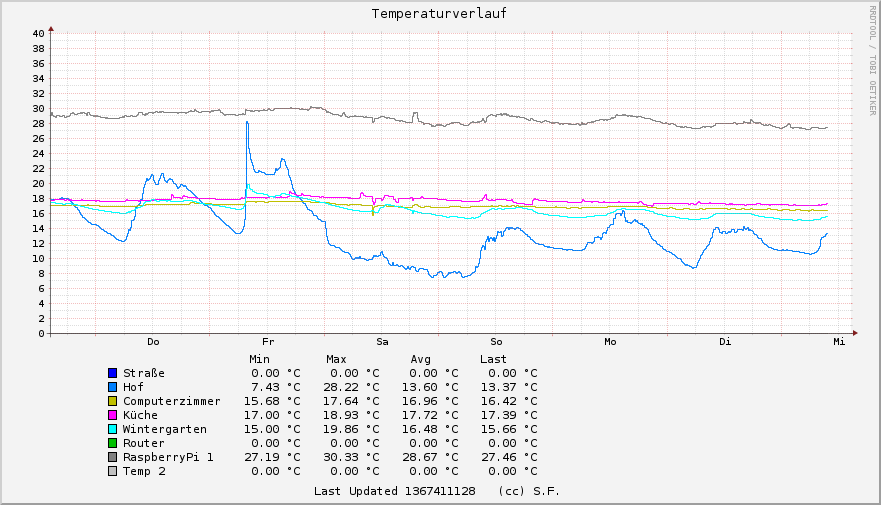The height and width of the screenshot is (505, 881).
Task: Select the dark gray RaspberryPi 1 swatch
Action: (113, 457)
